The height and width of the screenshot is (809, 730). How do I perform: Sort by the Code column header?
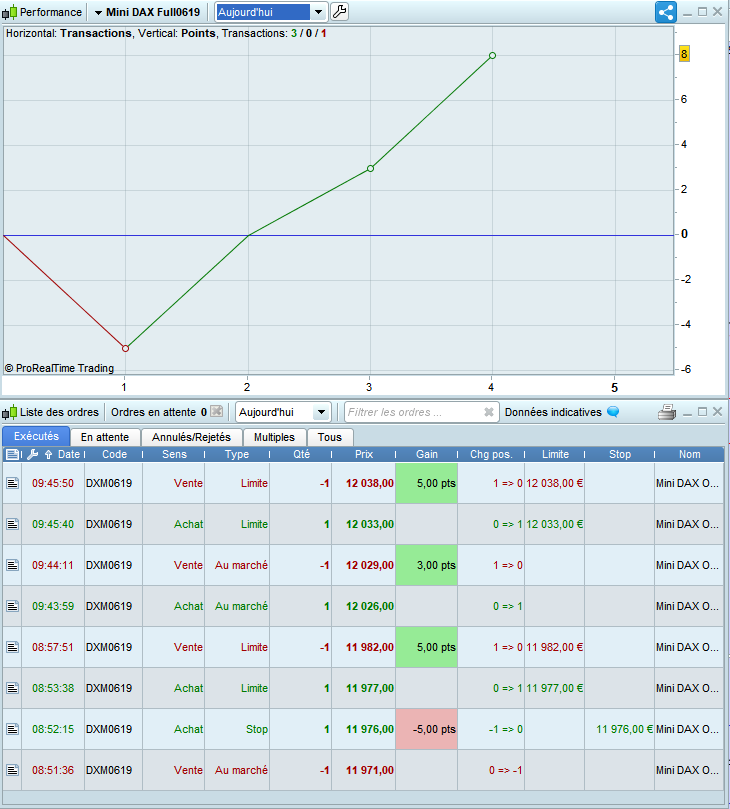click(x=114, y=455)
